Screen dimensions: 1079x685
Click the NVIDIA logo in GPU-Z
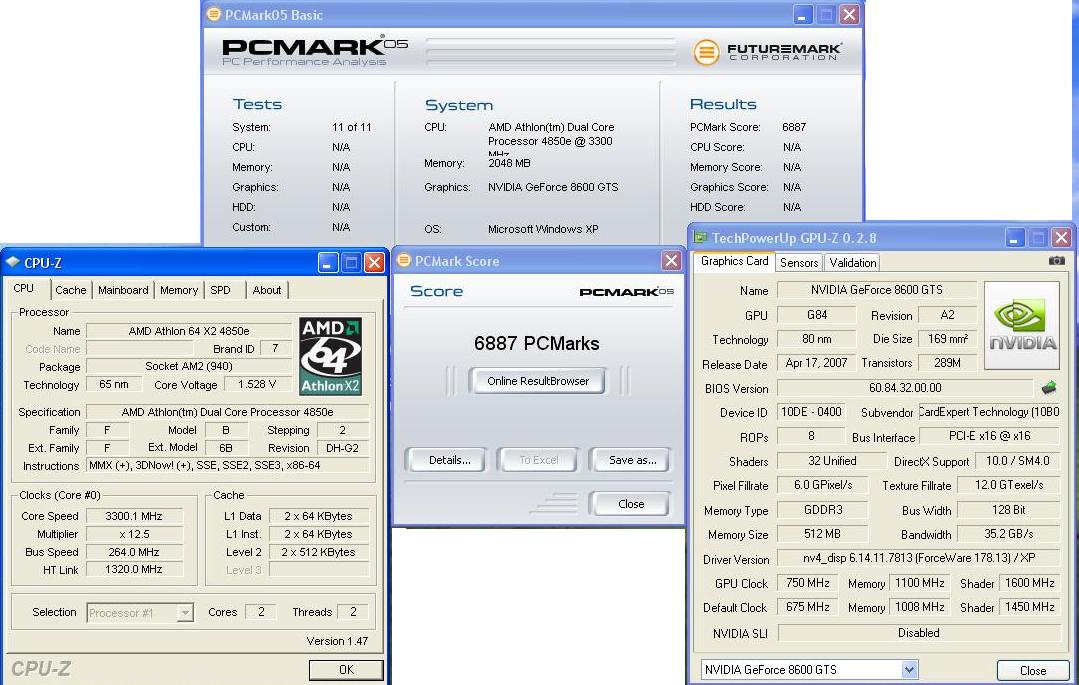(1022, 327)
